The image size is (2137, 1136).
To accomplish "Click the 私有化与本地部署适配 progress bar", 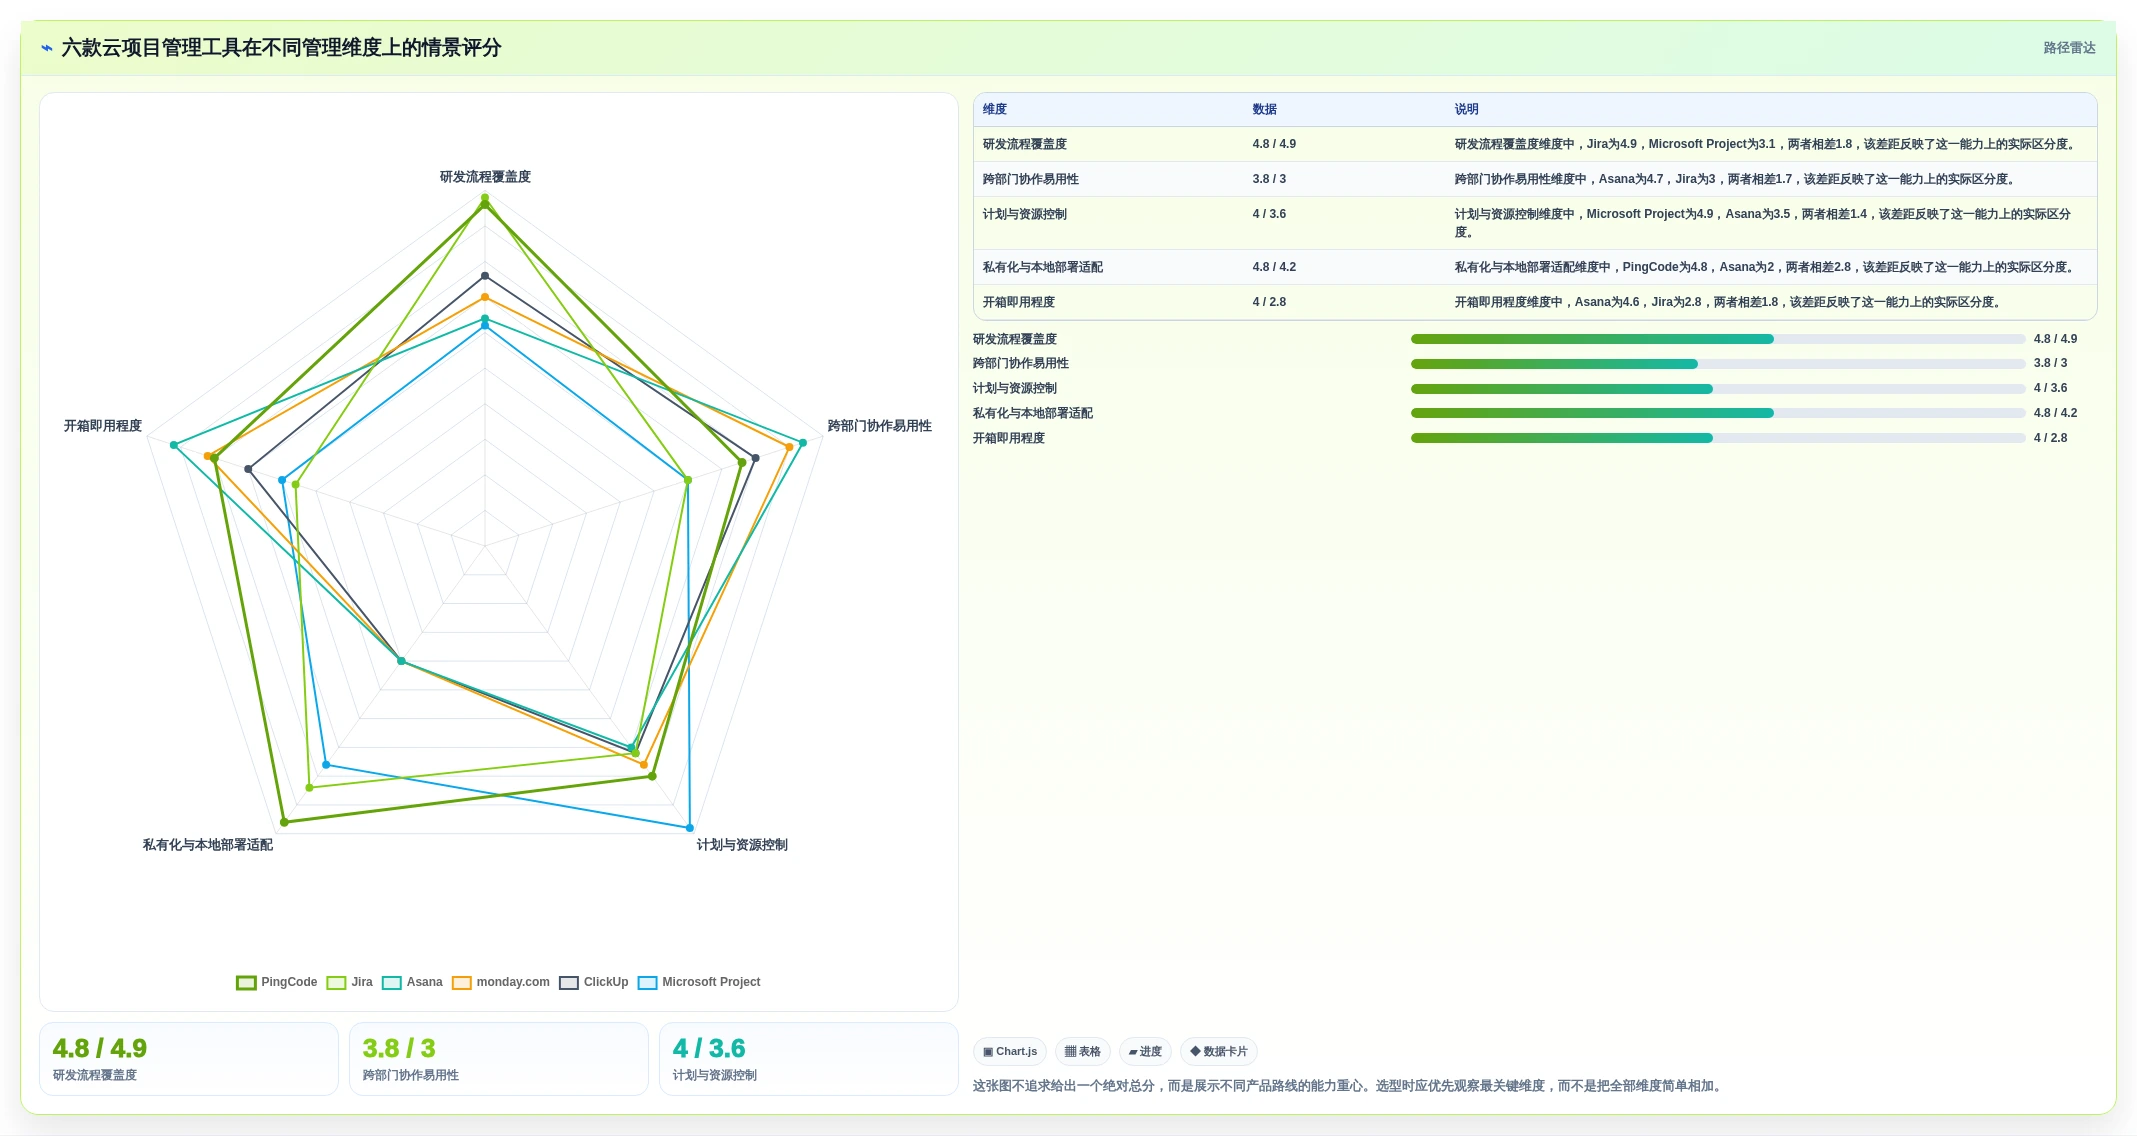I will coord(1718,413).
